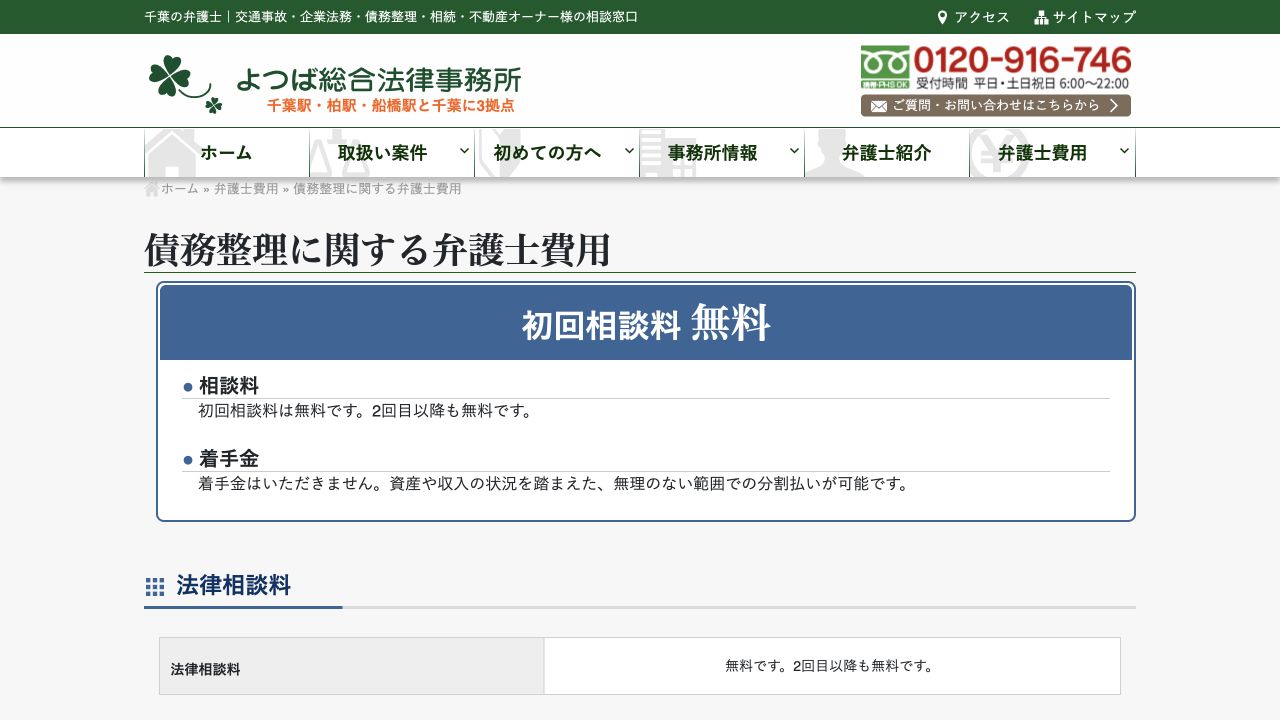Click the breadcrumb home icon
Image resolution: width=1280 pixels, height=720 pixels.
(x=152, y=189)
